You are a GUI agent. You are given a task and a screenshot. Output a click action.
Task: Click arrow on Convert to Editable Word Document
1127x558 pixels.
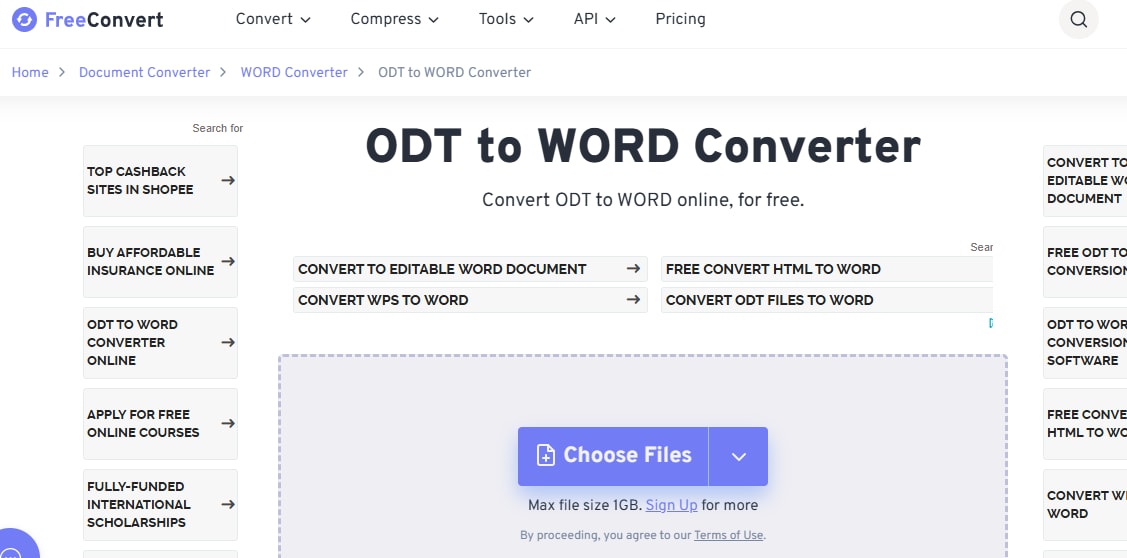pyautogui.click(x=632, y=269)
